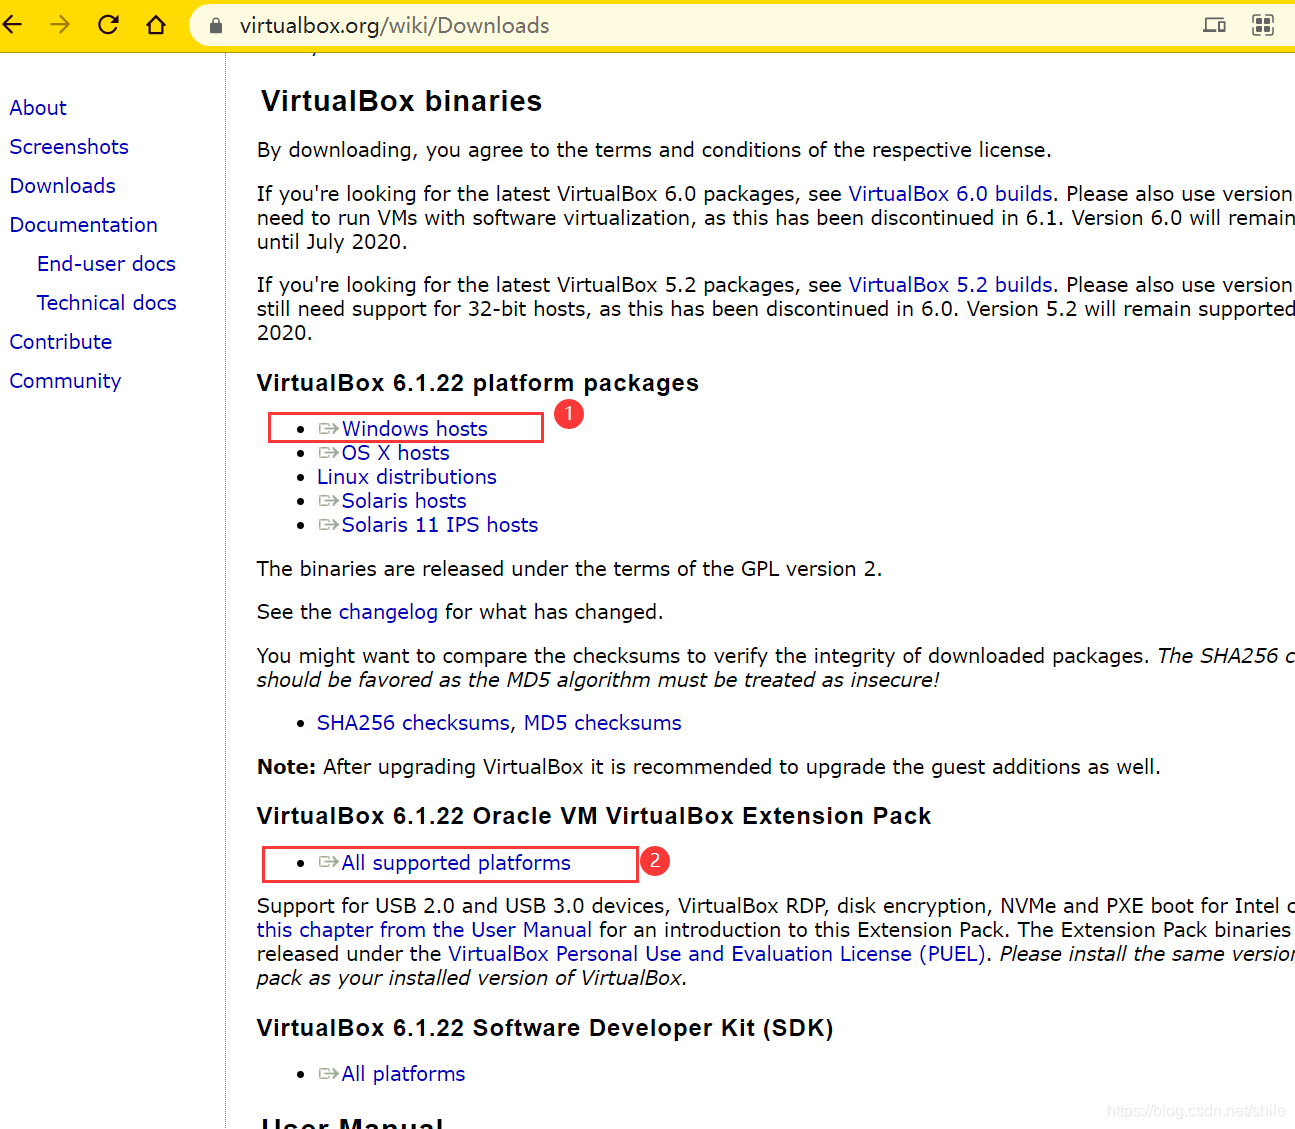Click the device/cast icon in address bar
The width and height of the screenshot is (1295, 1129).
(x=1214, y=25)
